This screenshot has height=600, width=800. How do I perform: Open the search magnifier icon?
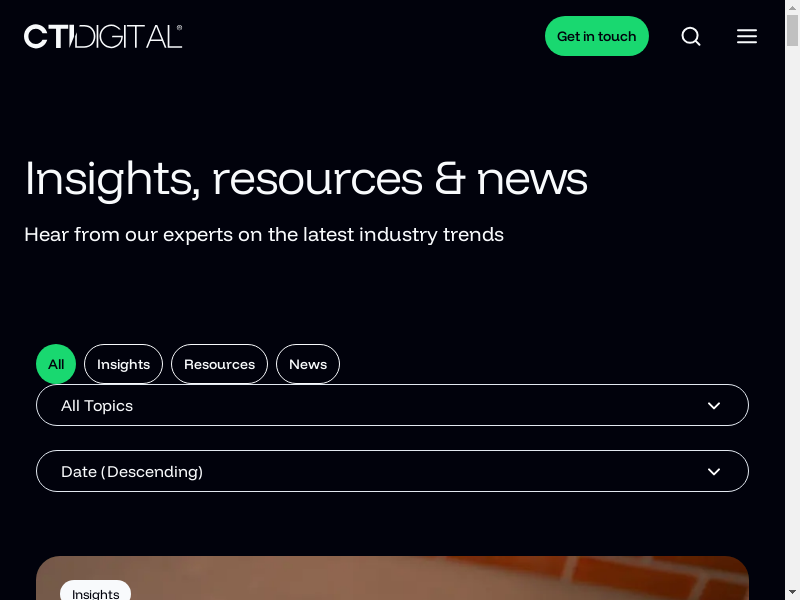[x=691, y=36]
